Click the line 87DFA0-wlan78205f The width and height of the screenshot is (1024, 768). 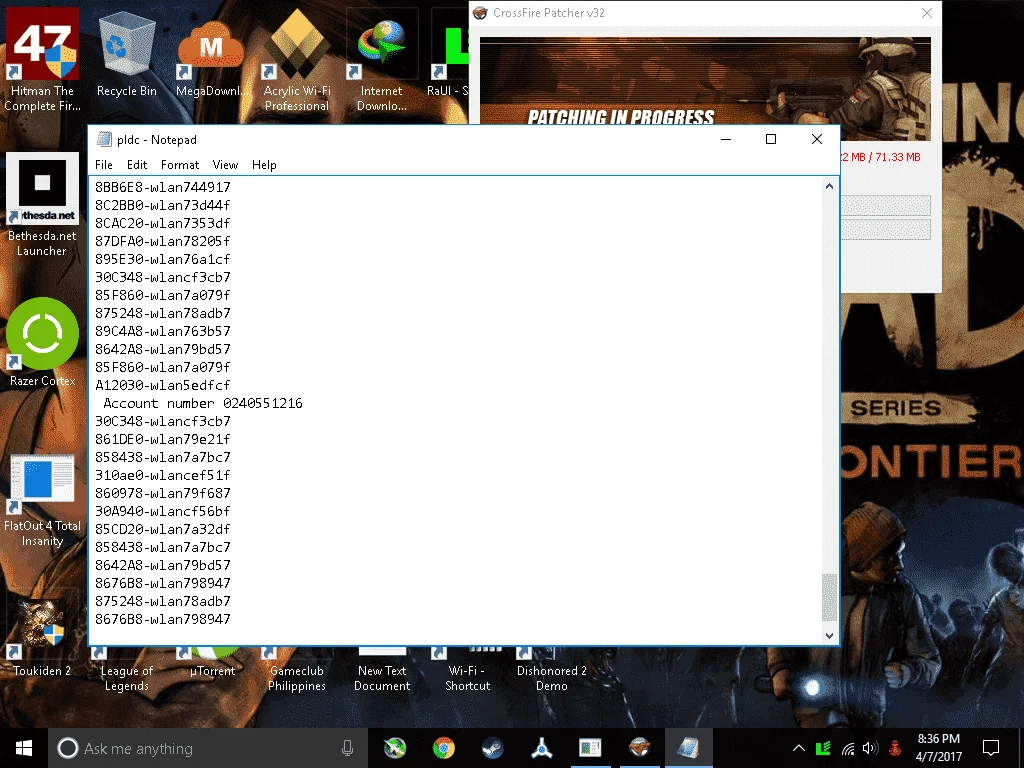[x=163, y=241]
